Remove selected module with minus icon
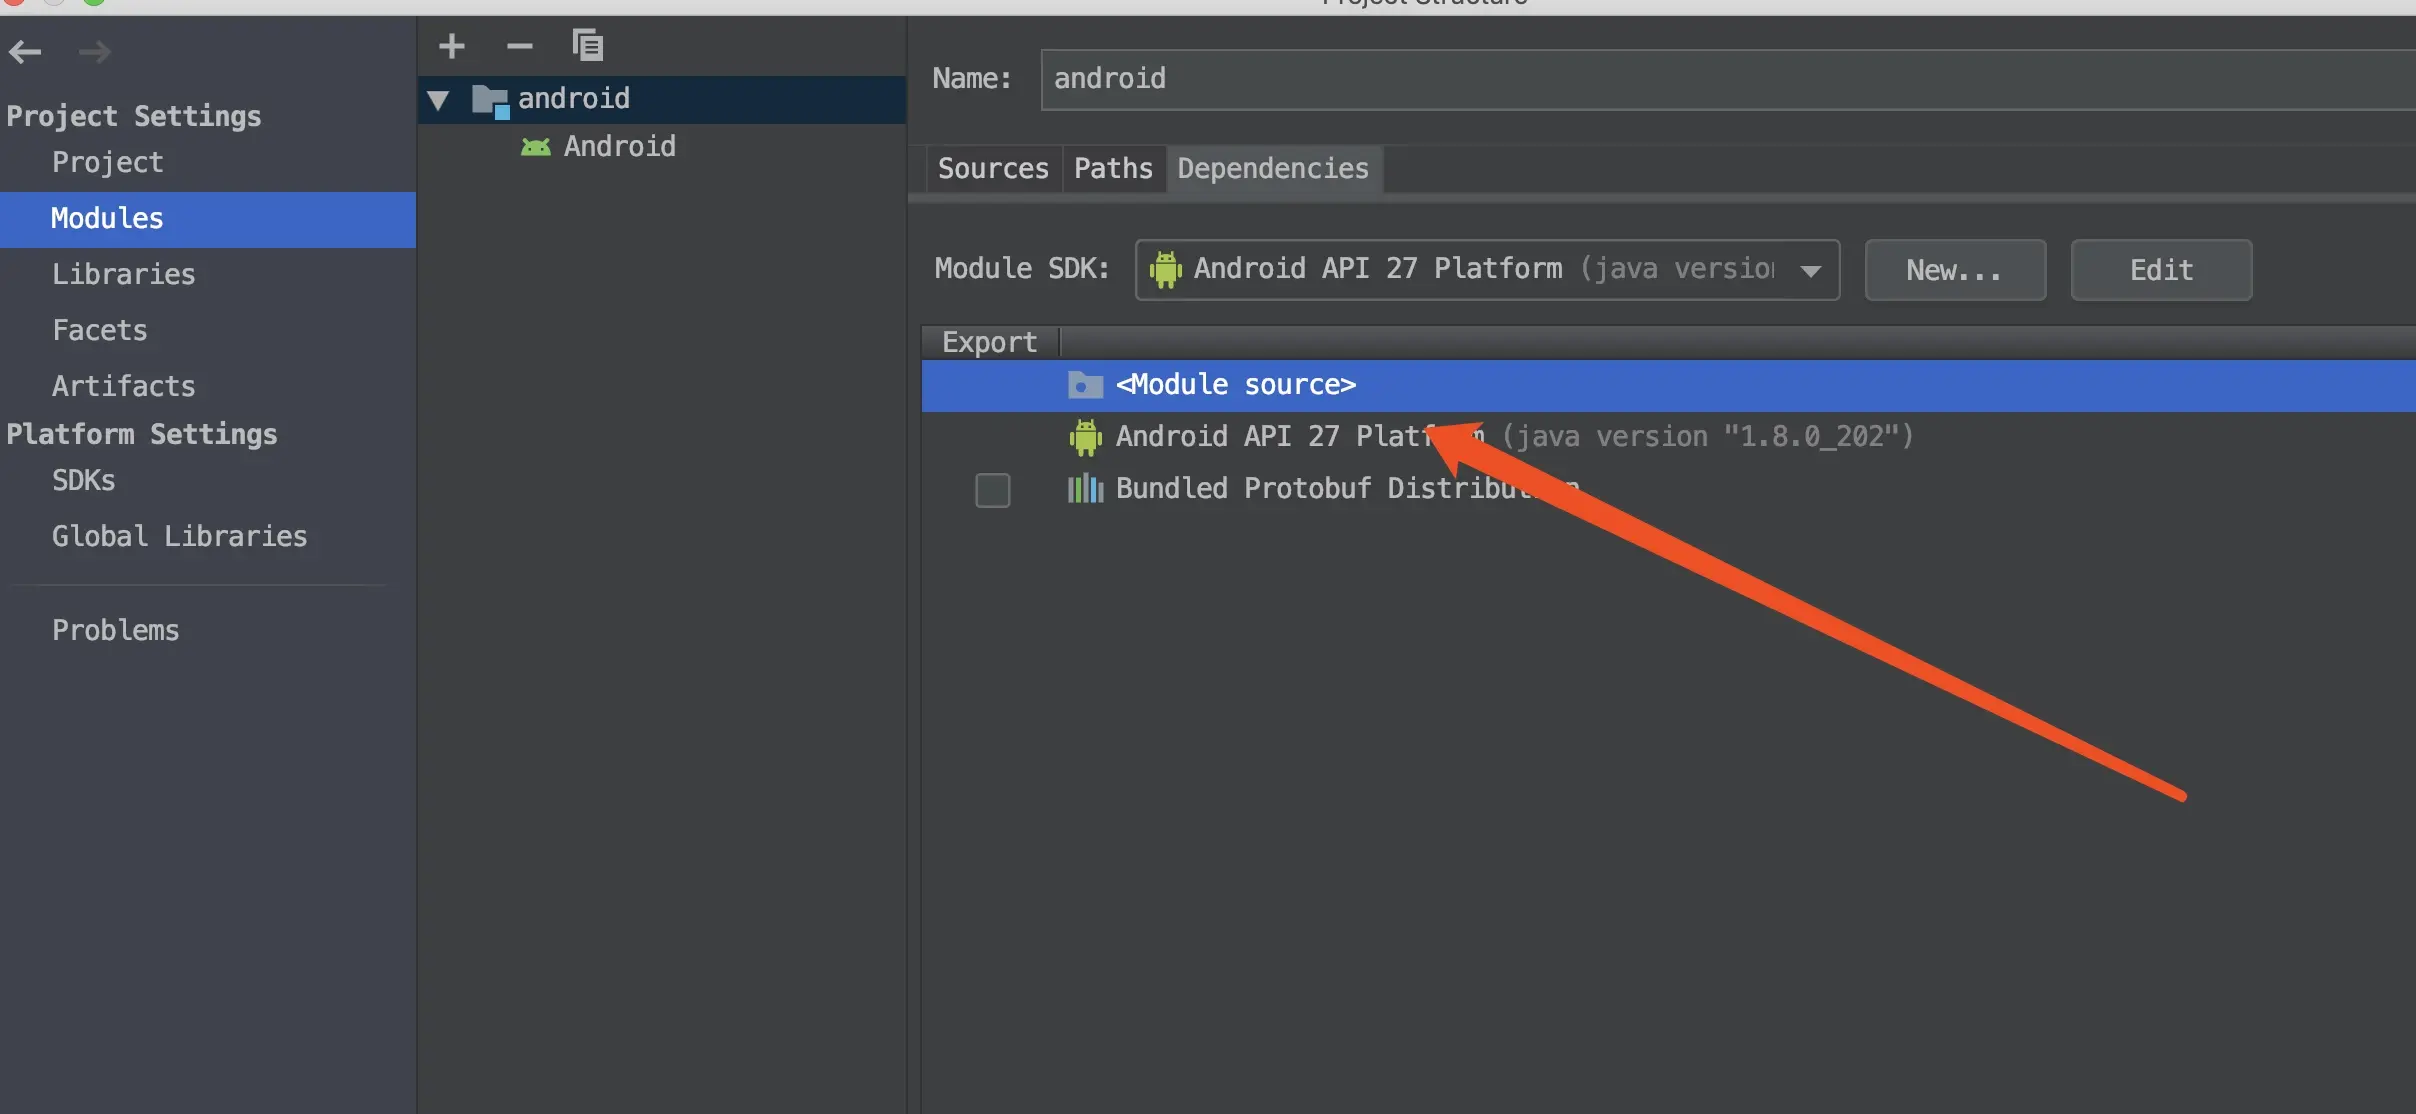Viewport: 2416px width, 1114px height. pyautogui.click(x=520, y=46)
